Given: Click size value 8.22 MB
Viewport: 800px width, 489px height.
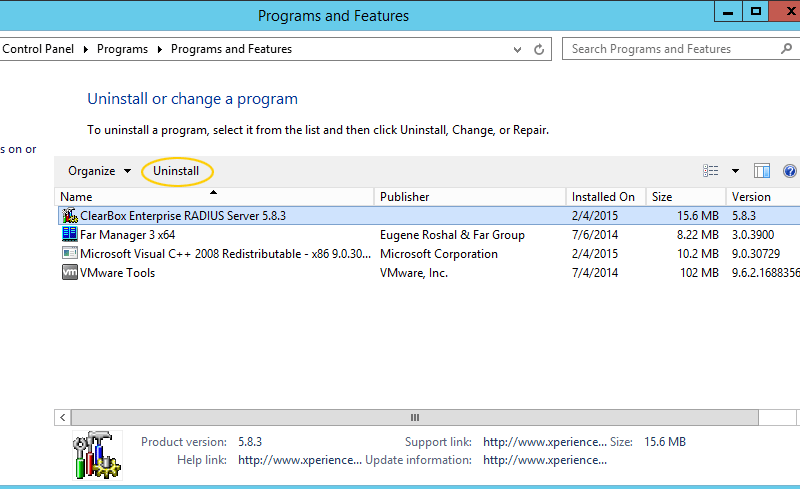Looking at the screenshot, I should point(697,235).
